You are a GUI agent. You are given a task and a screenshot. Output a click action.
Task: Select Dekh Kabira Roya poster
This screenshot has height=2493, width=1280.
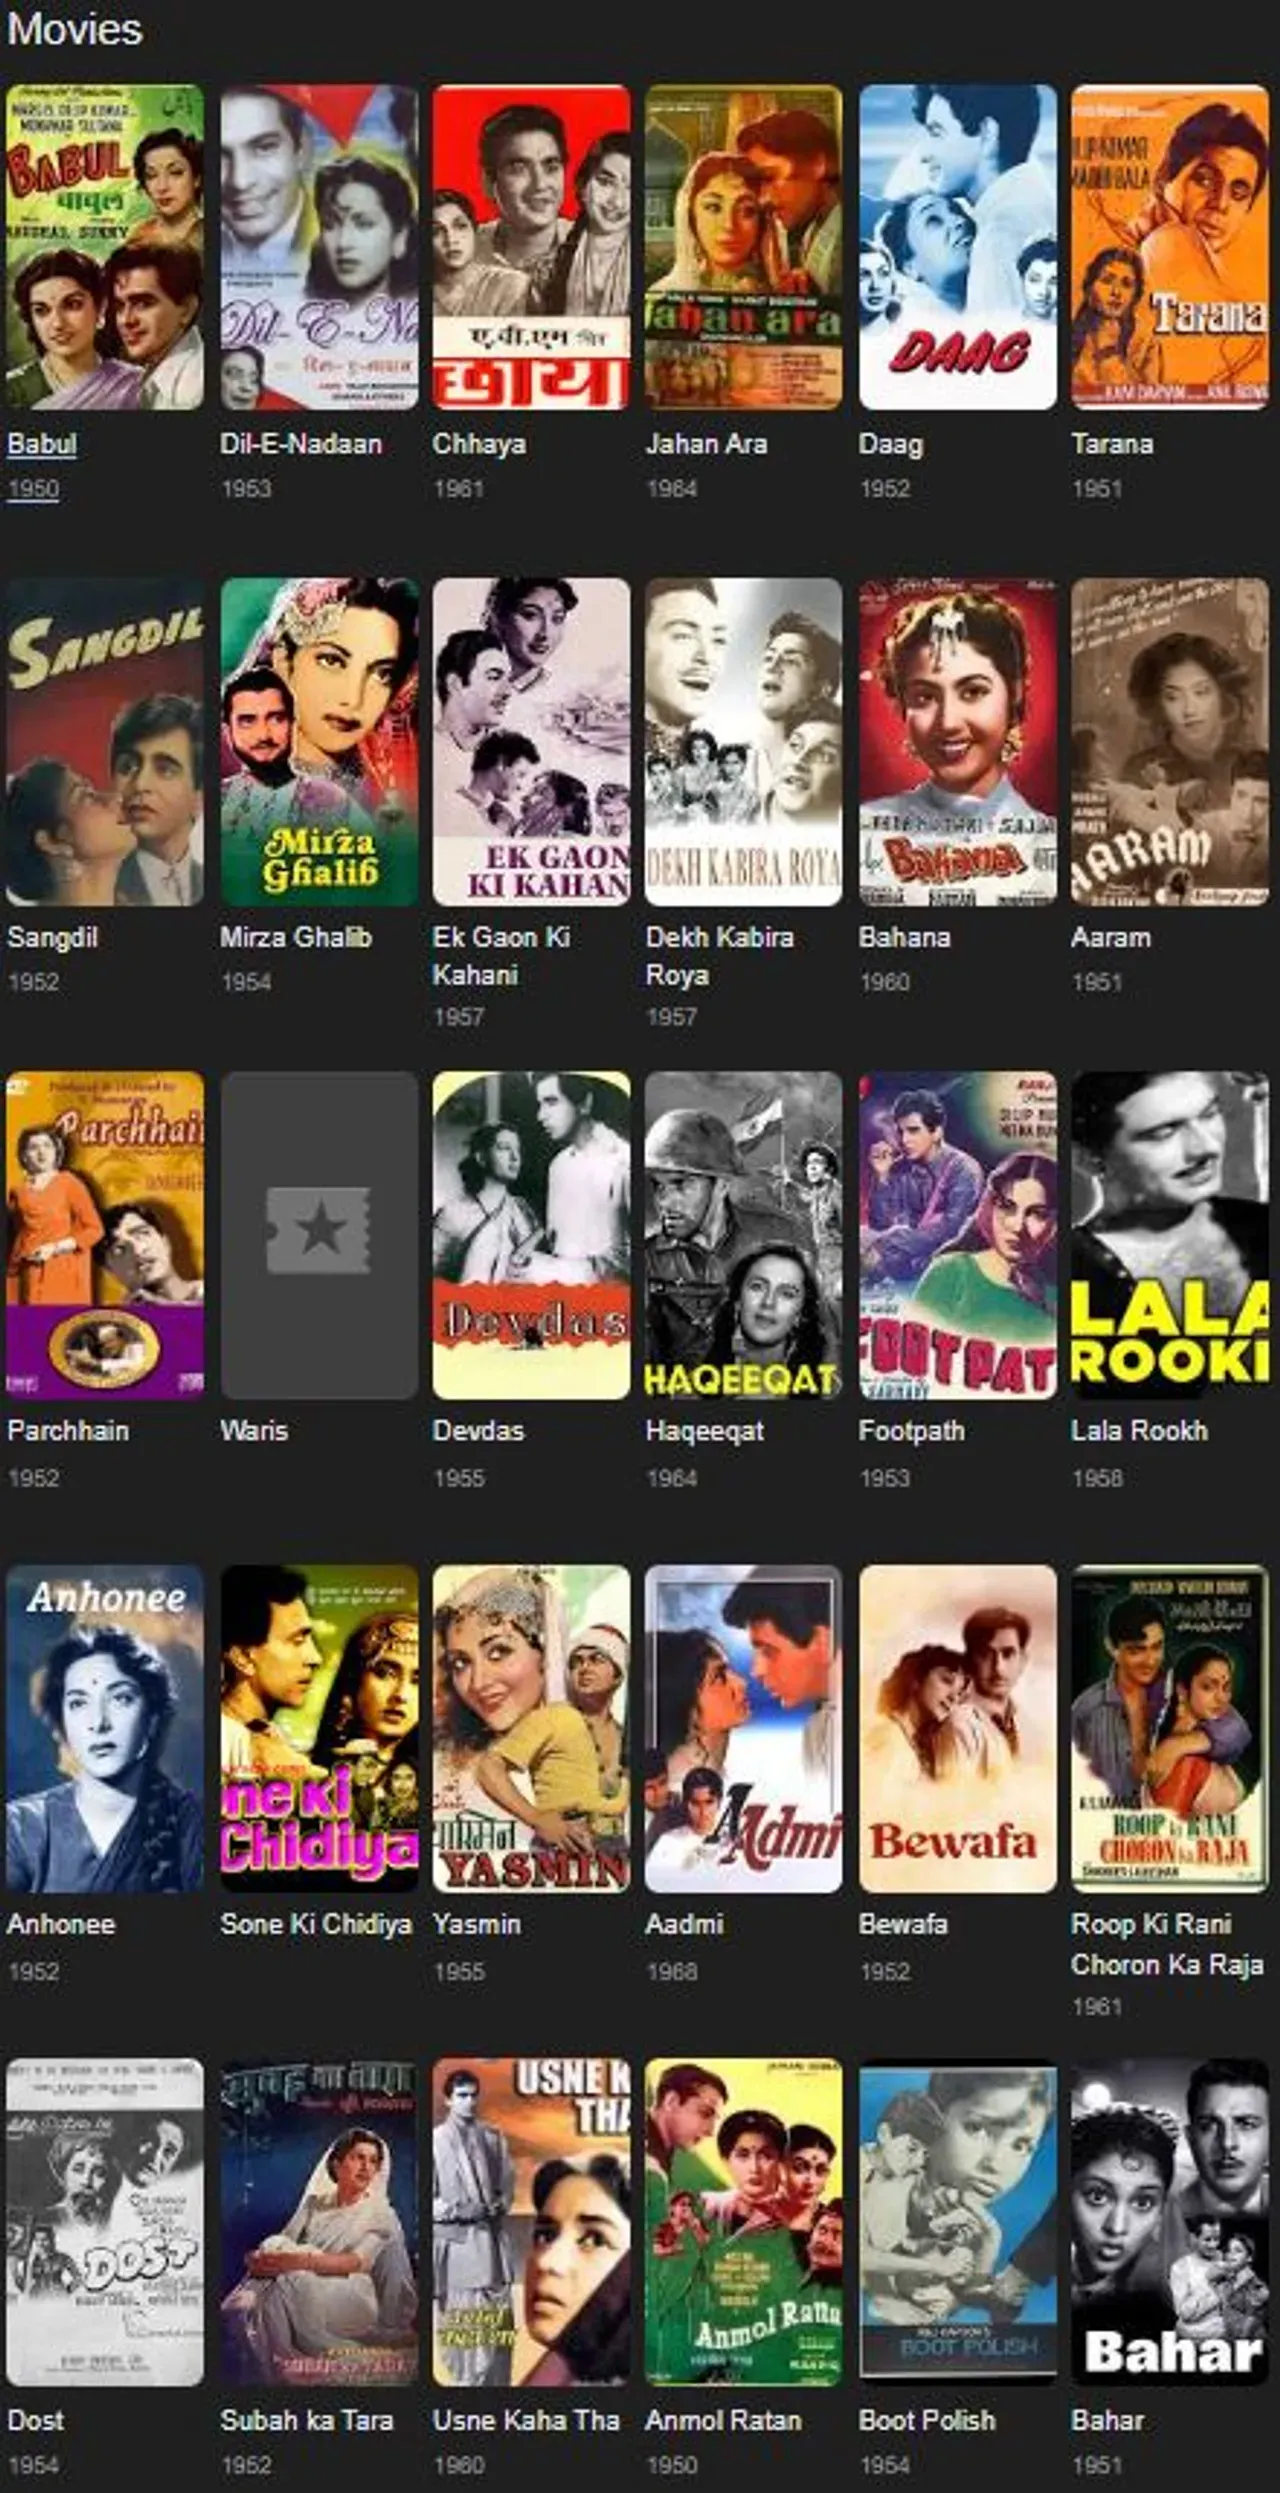click(744, 742)
